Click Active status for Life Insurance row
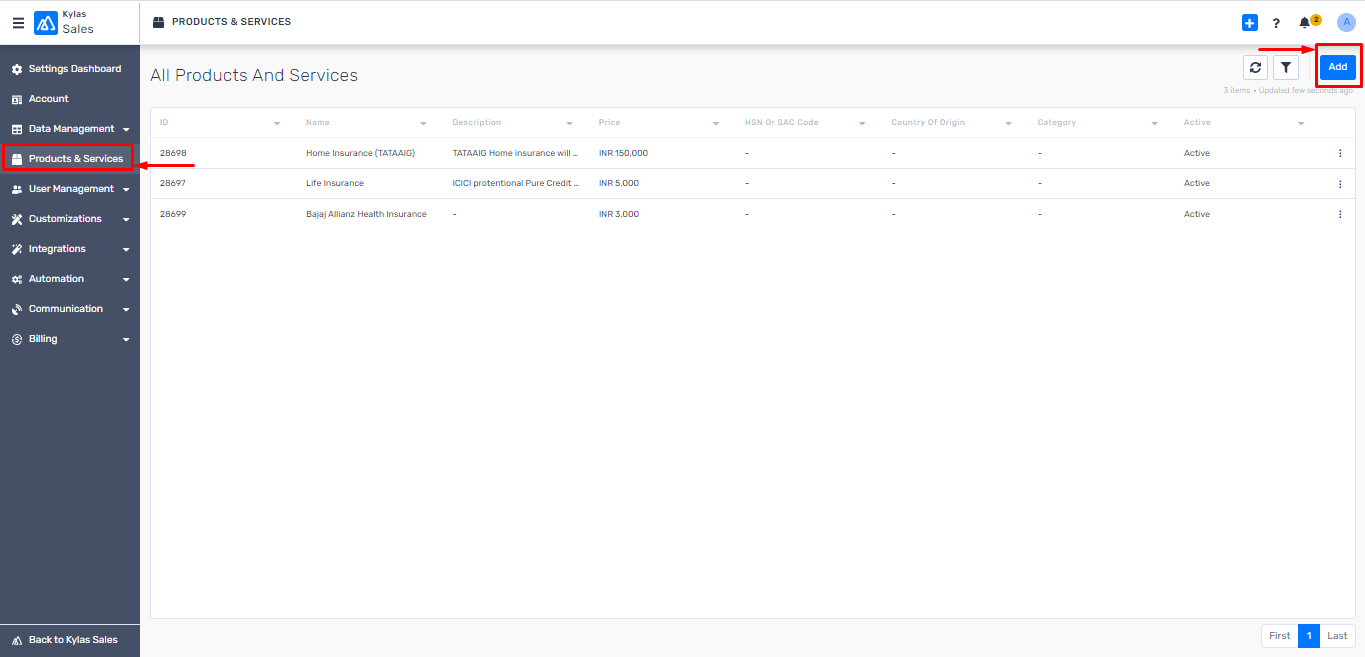1365x657 pixels. click(x=1197, y=184)
